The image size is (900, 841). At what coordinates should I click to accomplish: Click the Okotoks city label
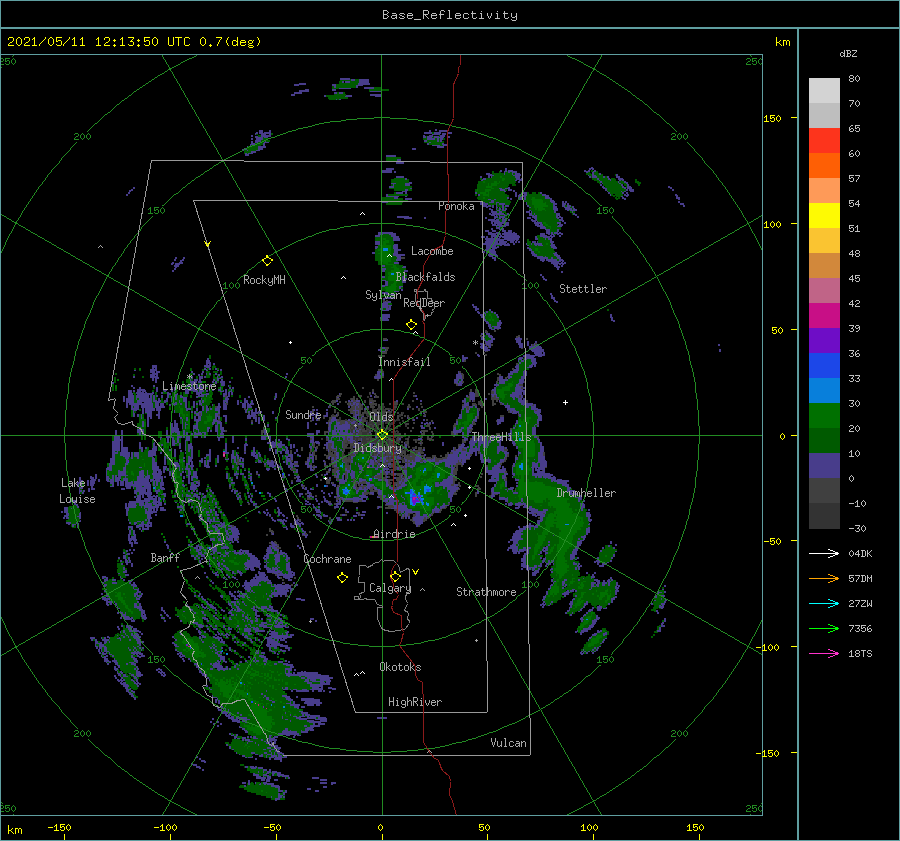(400, 667)
